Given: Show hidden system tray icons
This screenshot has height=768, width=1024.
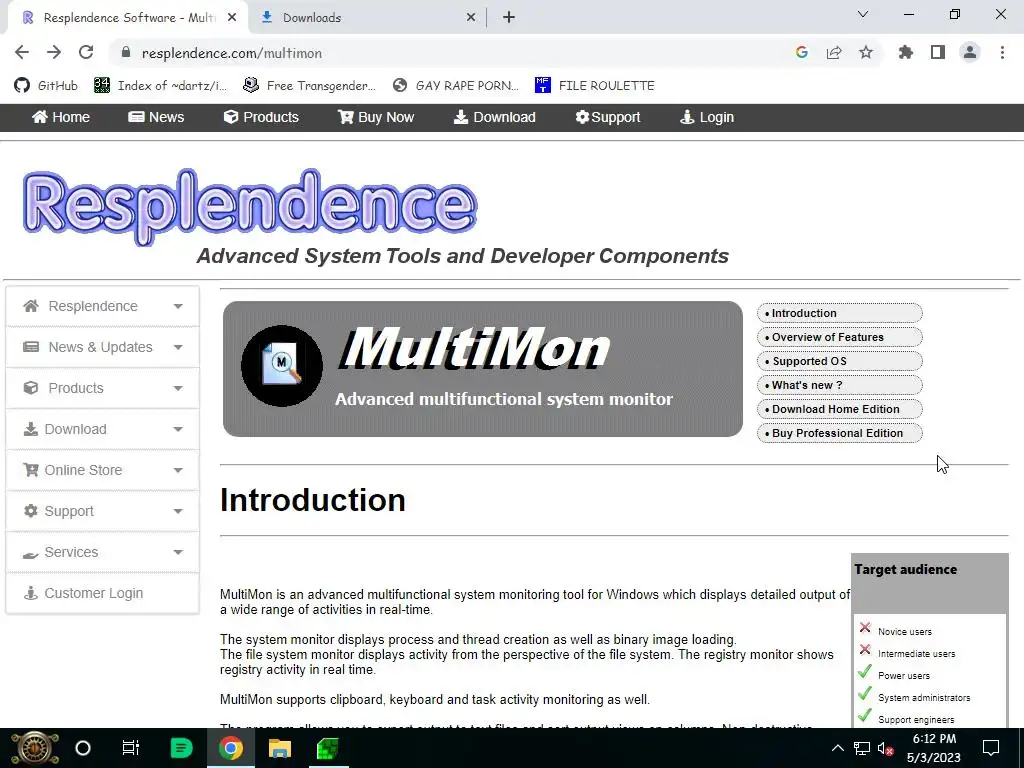Looking at the screenshot, I should point(837,748).
